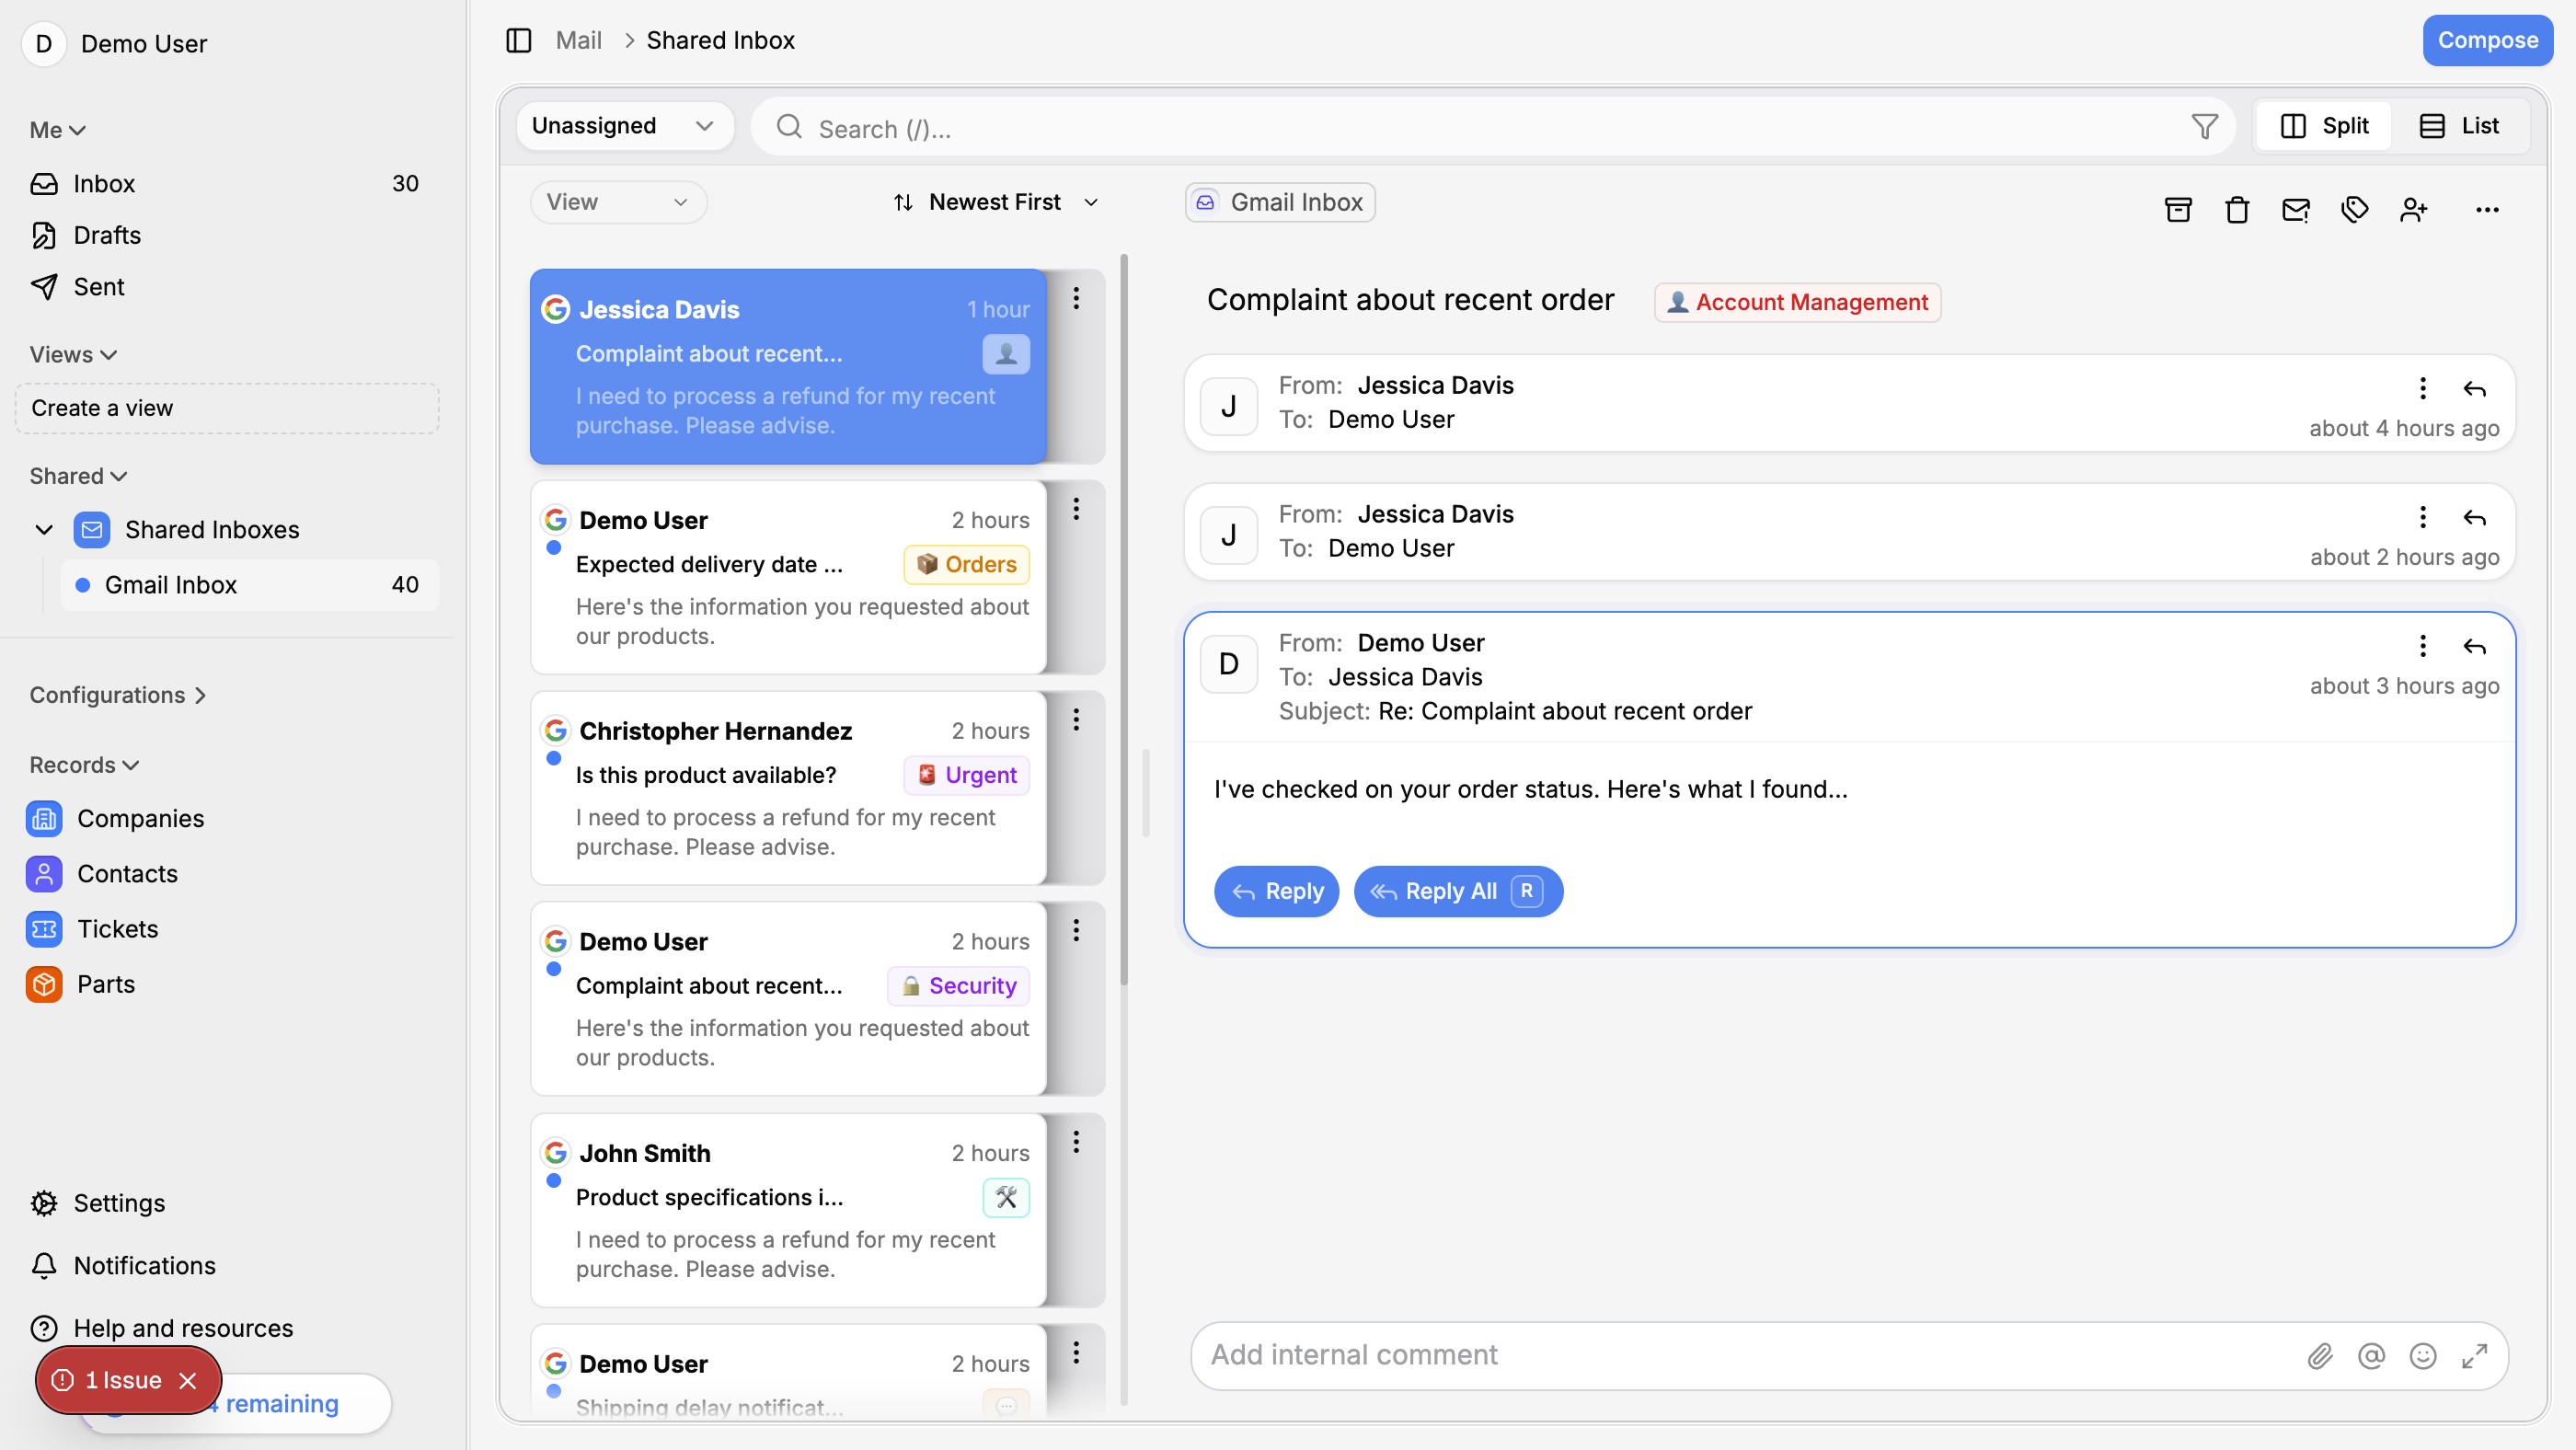
Task: Click the Reply button
Action: [1276, 891]
